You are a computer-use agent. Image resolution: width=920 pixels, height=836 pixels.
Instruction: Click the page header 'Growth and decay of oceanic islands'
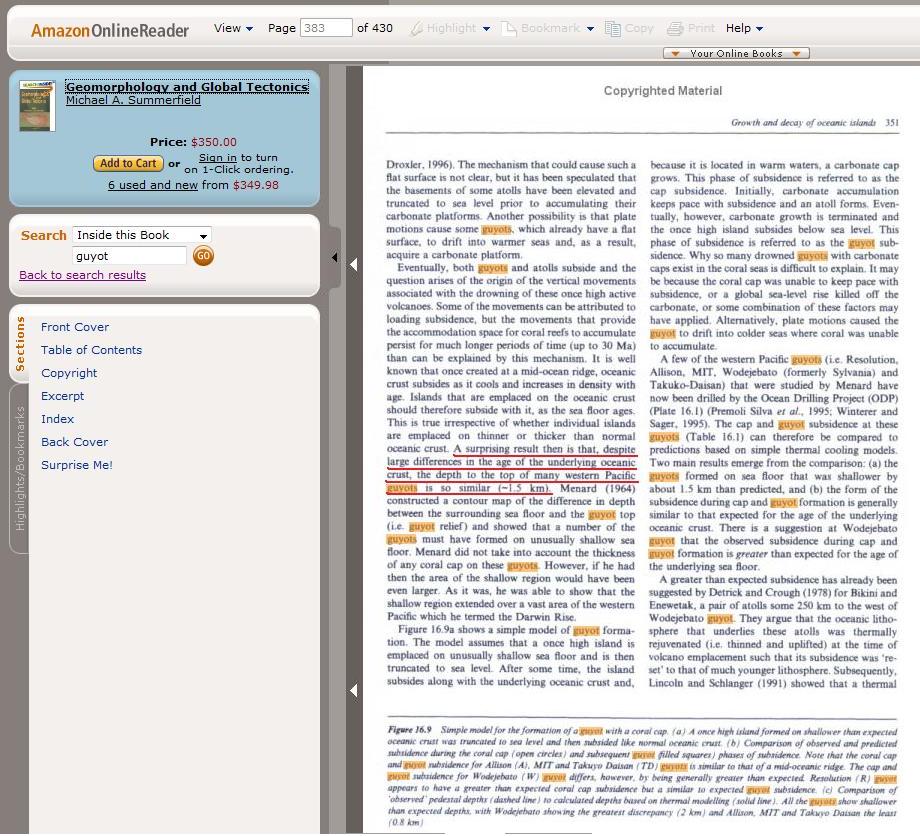pos(804,123)
